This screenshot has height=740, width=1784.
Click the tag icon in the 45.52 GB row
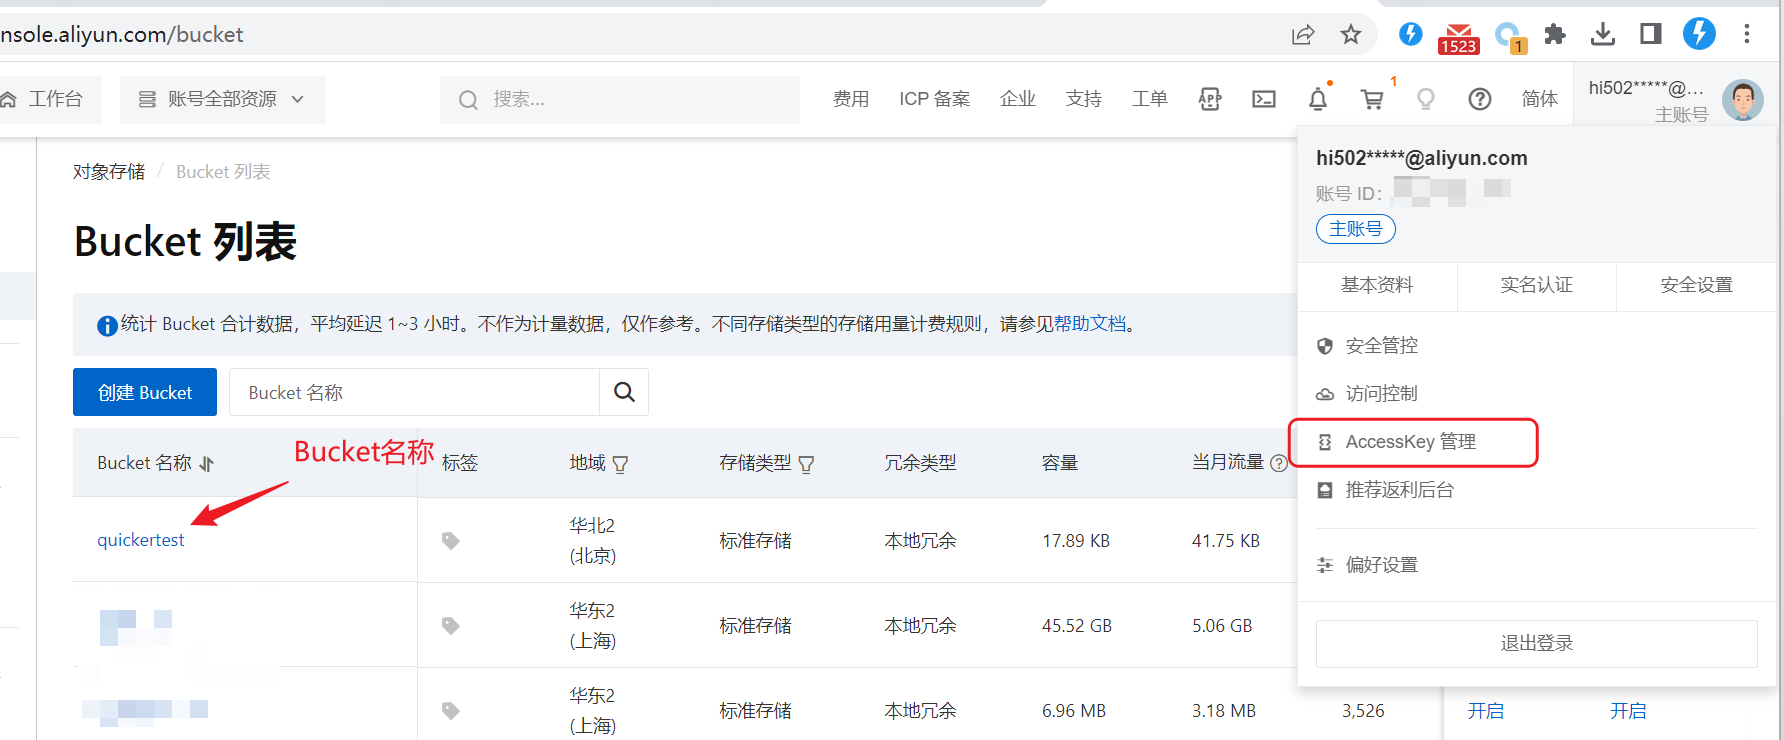(x=451, y=626)
